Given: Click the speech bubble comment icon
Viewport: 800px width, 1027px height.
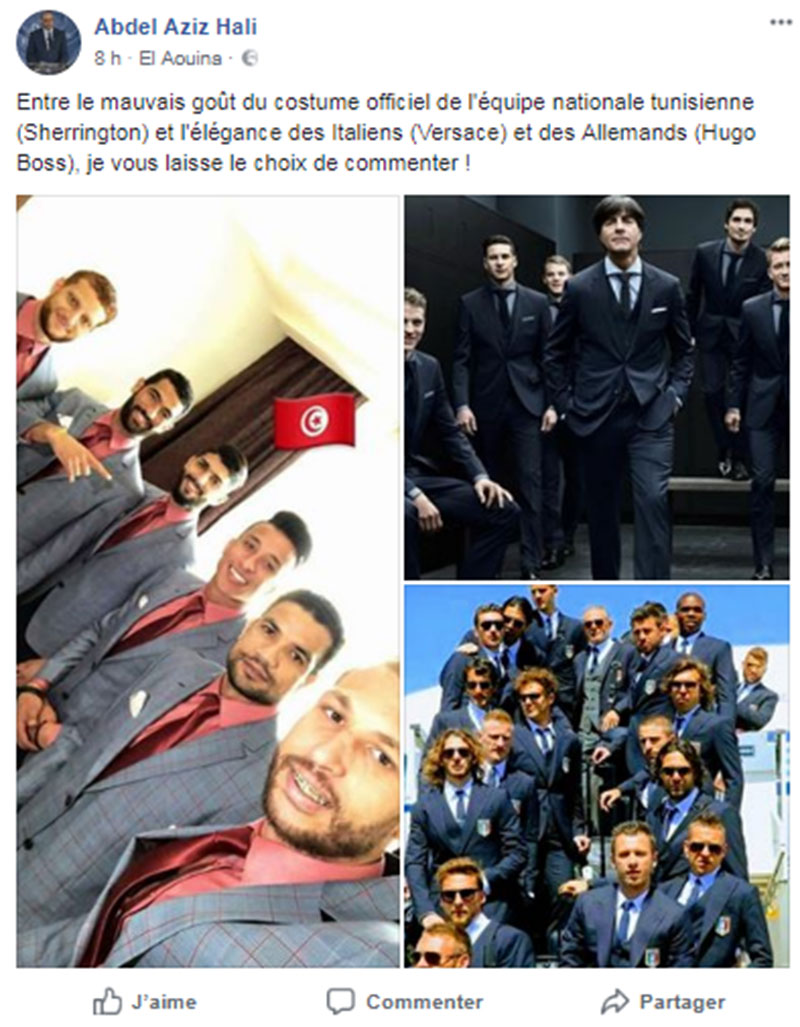Looking at the screenshot, I should pos(341,1002).
